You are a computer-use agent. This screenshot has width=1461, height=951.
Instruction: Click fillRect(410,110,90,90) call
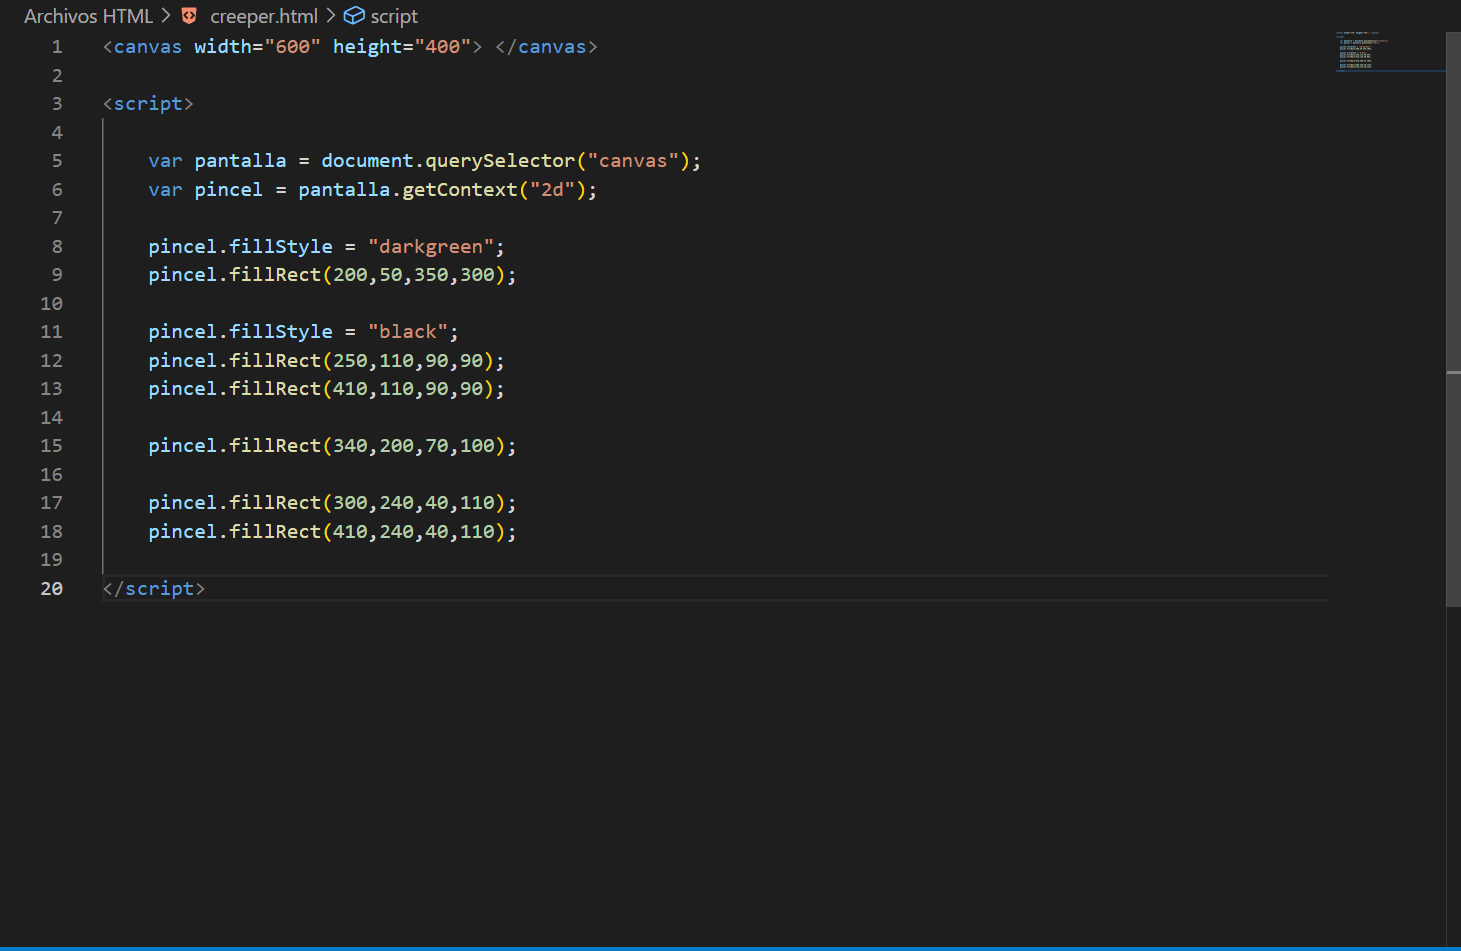362,389
